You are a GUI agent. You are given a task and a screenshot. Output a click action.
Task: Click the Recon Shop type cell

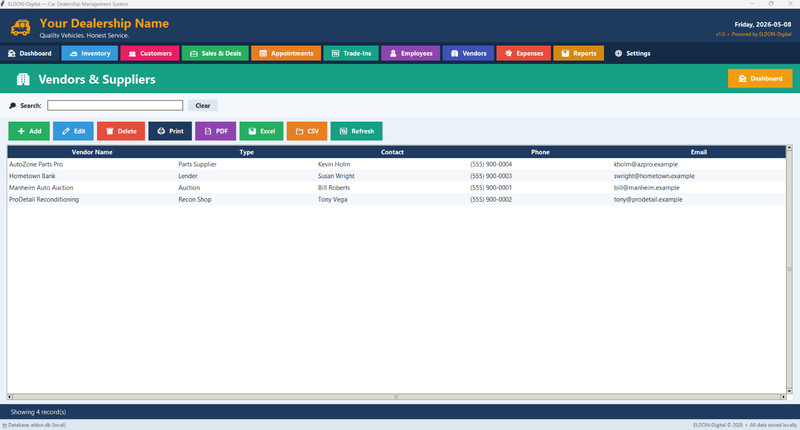click(195, 199)
